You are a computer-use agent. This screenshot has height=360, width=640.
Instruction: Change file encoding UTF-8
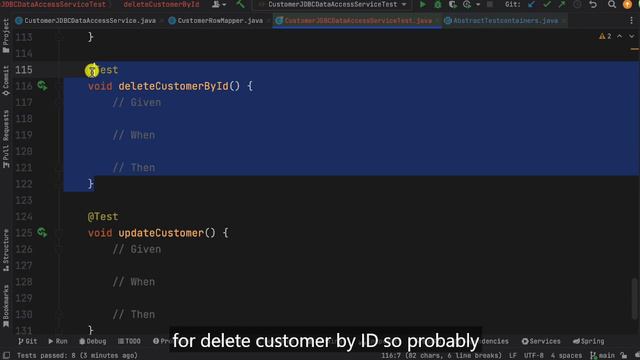tap(534, 356)
